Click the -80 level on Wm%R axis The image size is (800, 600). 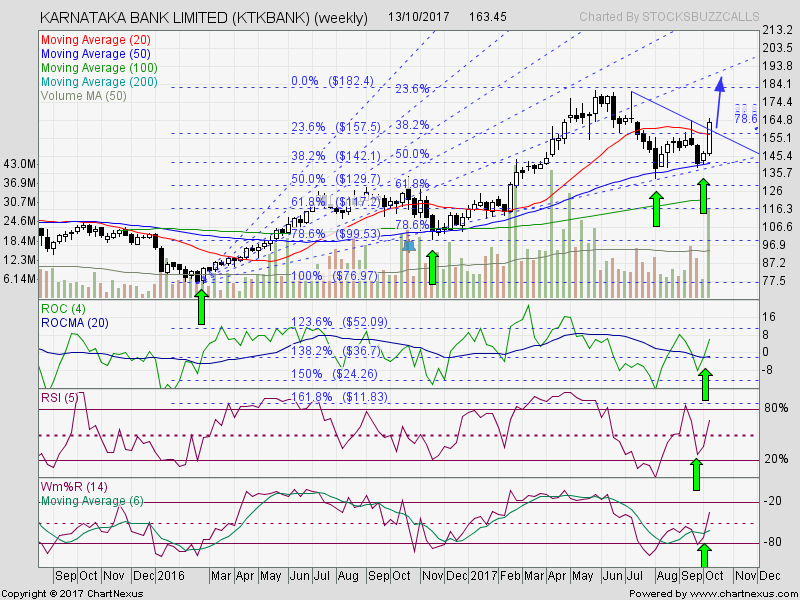tap(774, 542)
